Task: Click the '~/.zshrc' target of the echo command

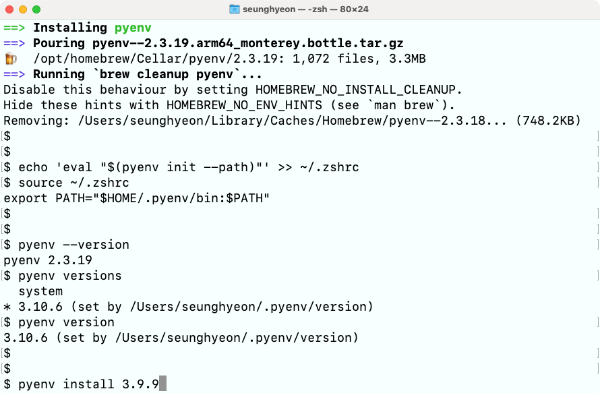Action: pos(329,167)
